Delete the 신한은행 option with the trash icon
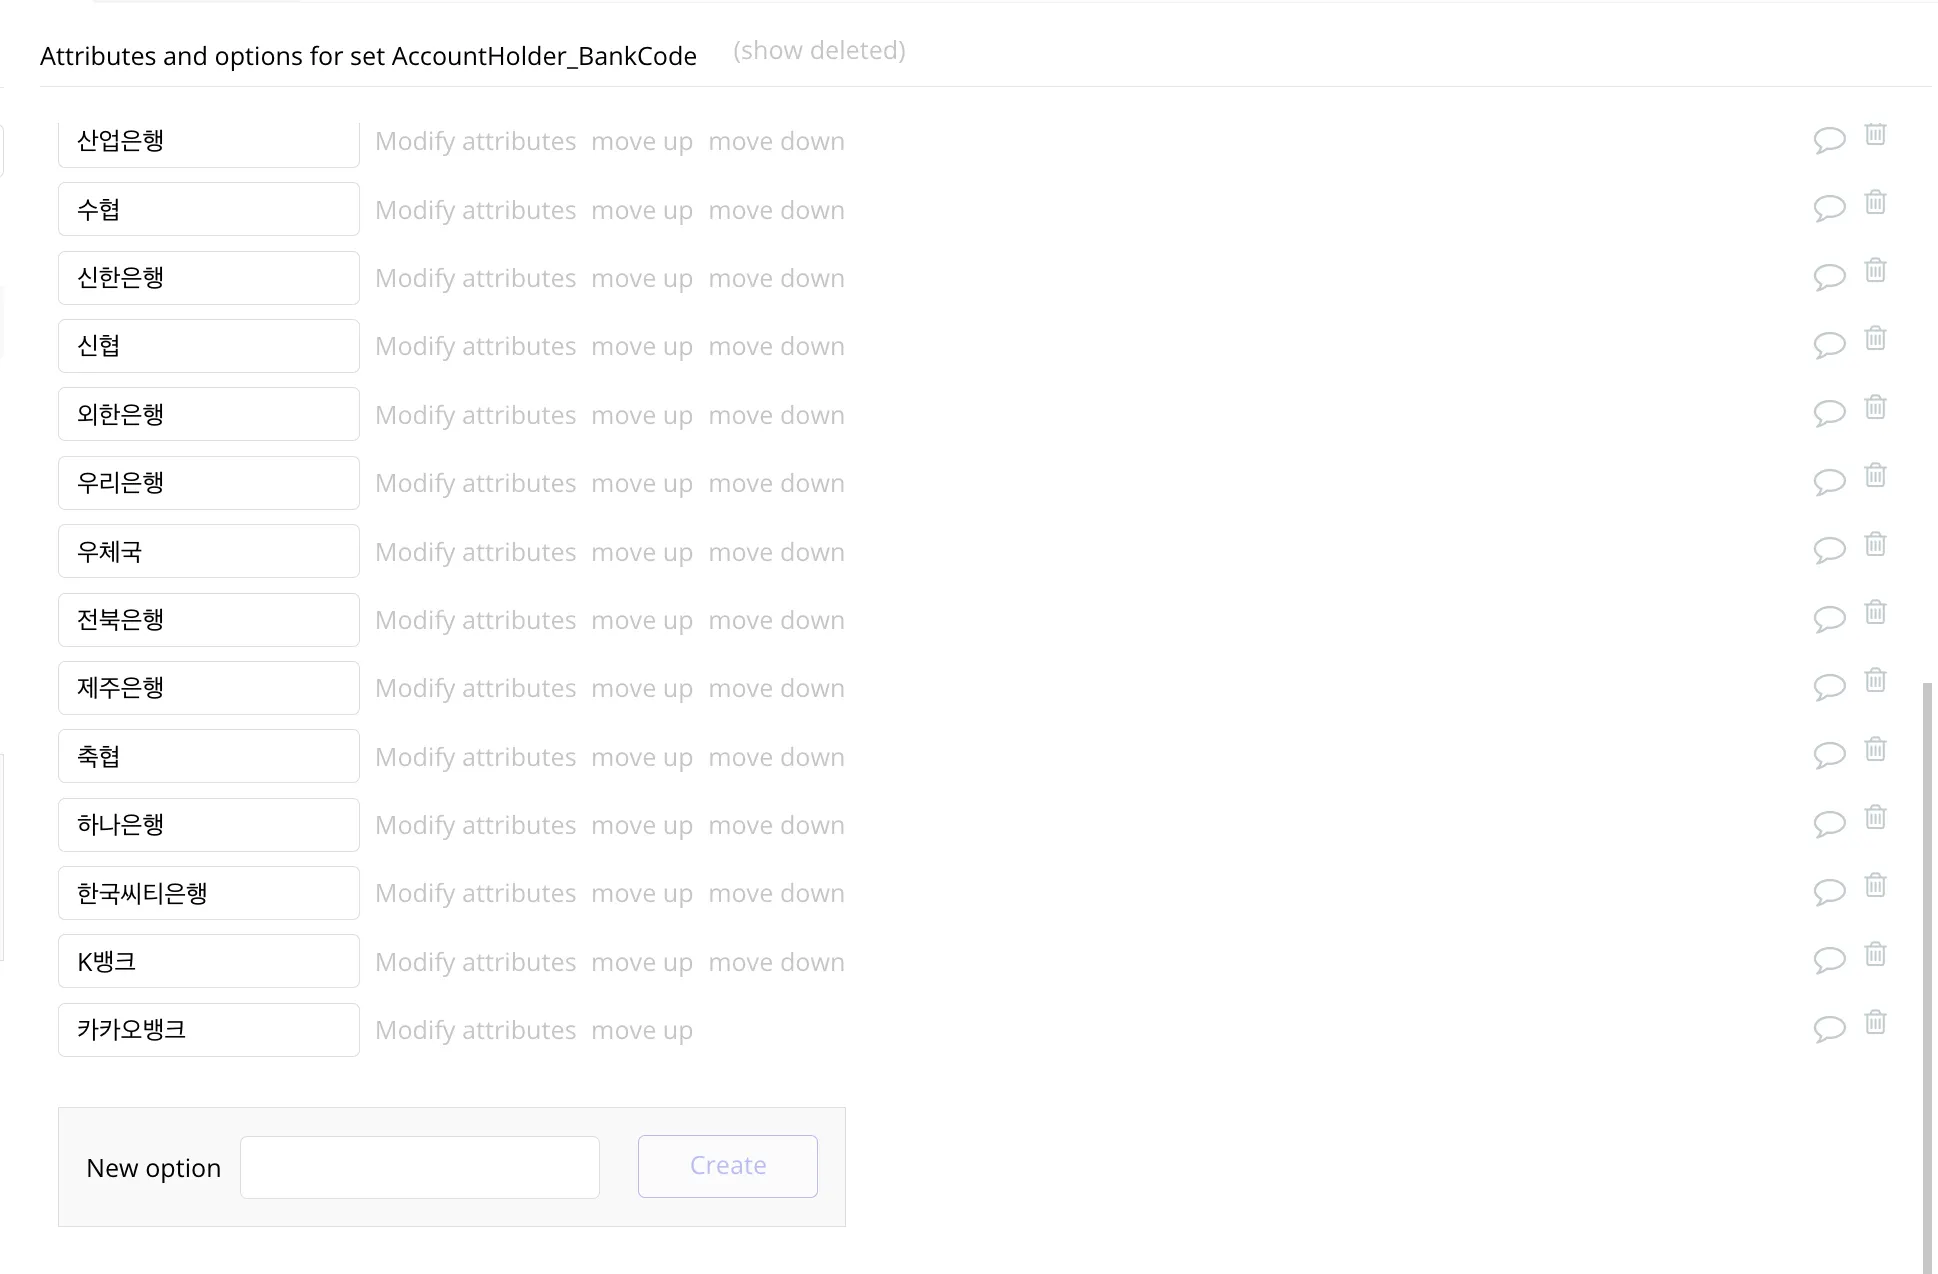This screenshot has width=1938, height=1274. 1875,271
